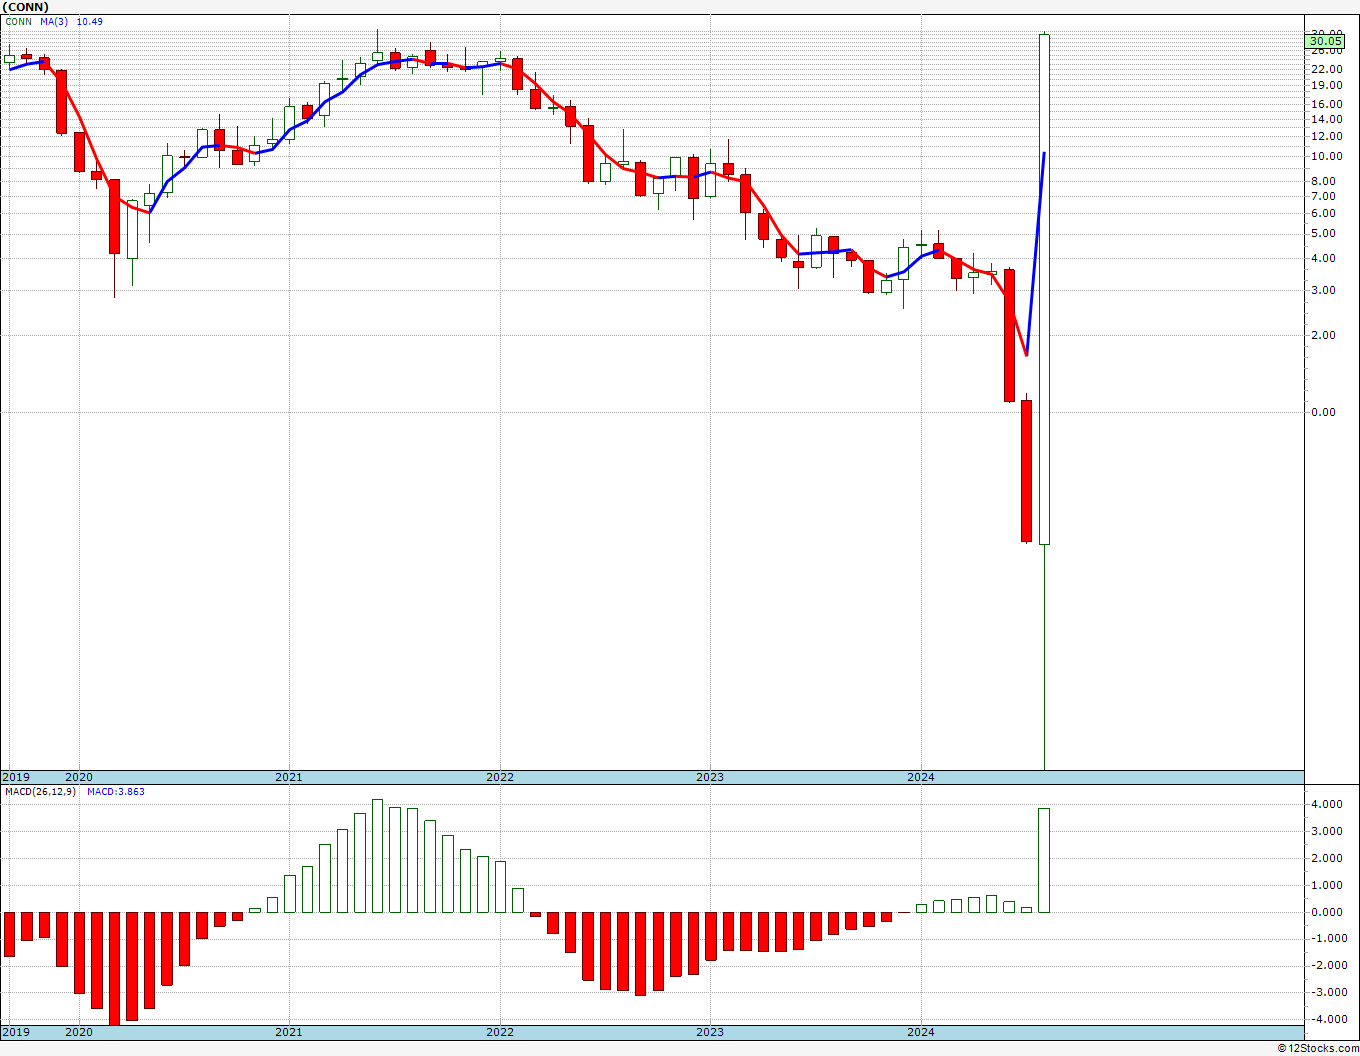Click the highlighted 30.05 current price tag
Viewport: 1360px width, 1056px height.
point(1326,41)
